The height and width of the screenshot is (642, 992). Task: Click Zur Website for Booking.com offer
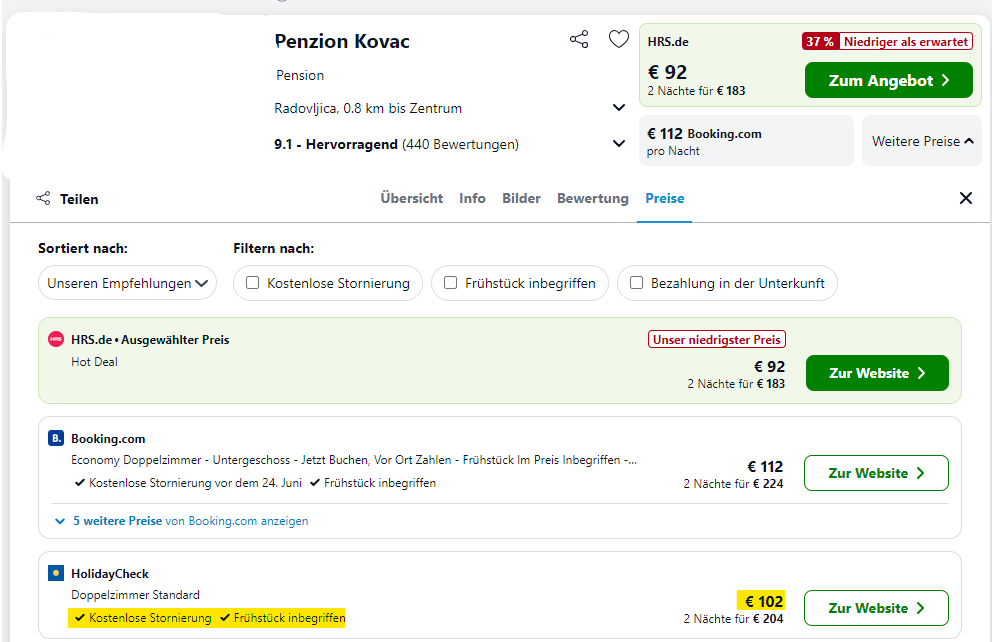pos(876,473)
